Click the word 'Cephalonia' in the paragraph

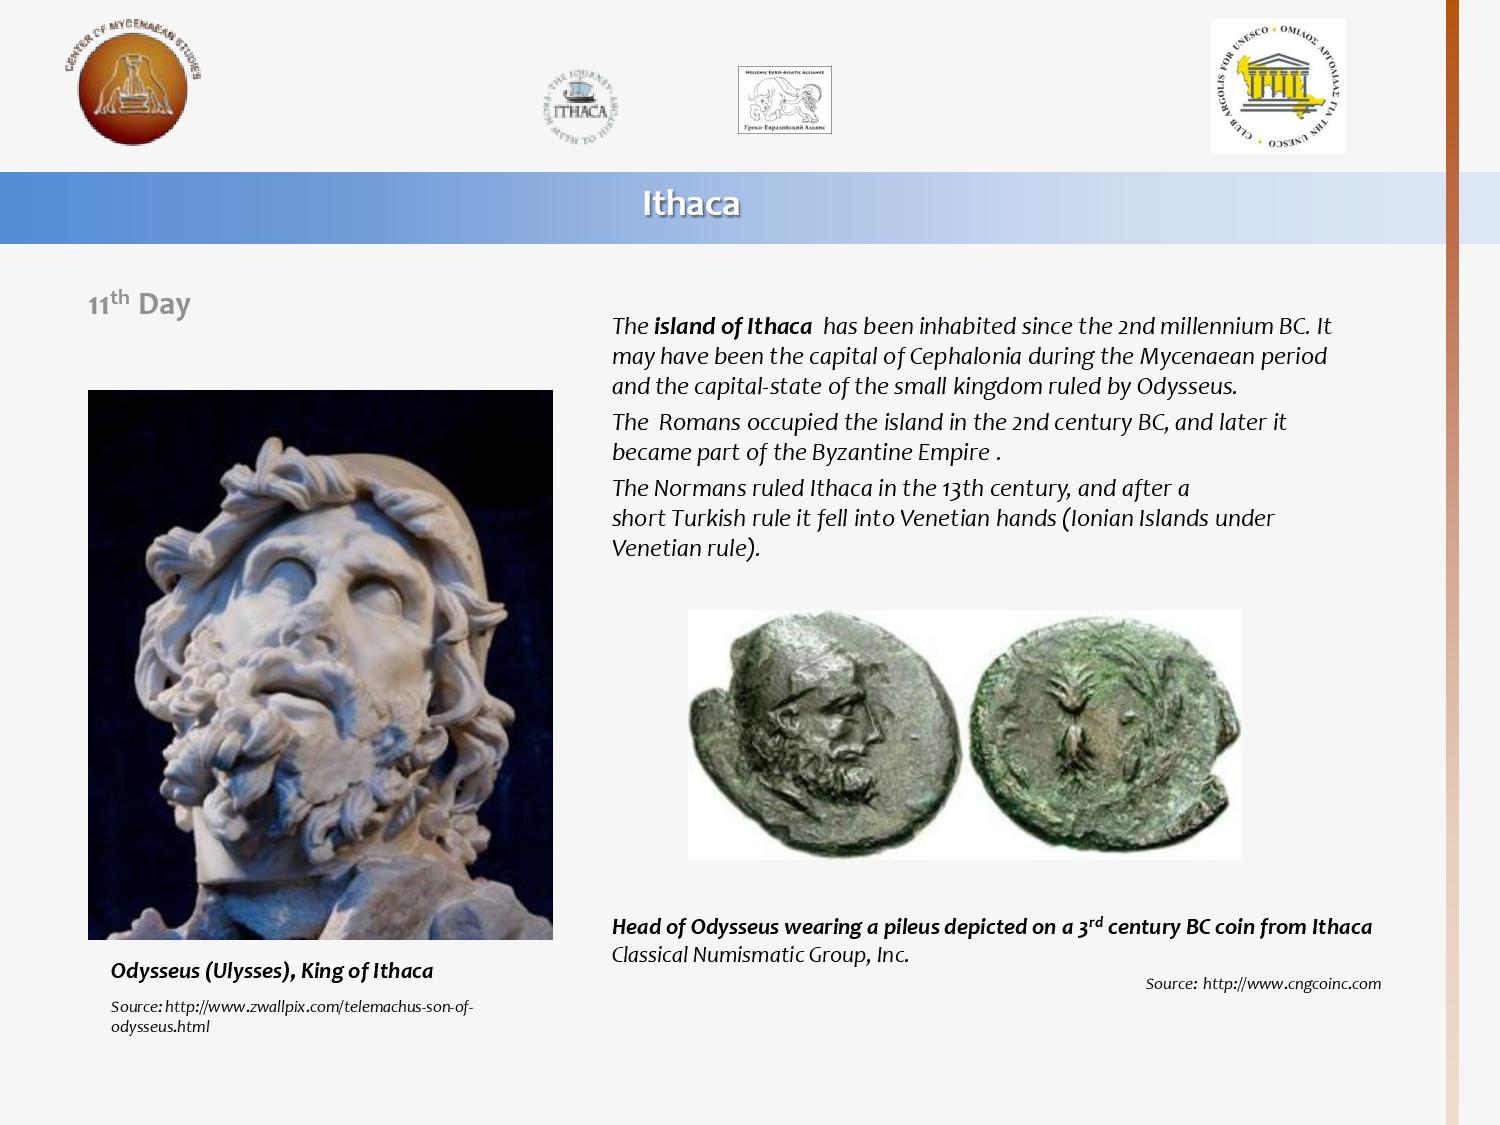pyautogui.click(x=965, y=357)
